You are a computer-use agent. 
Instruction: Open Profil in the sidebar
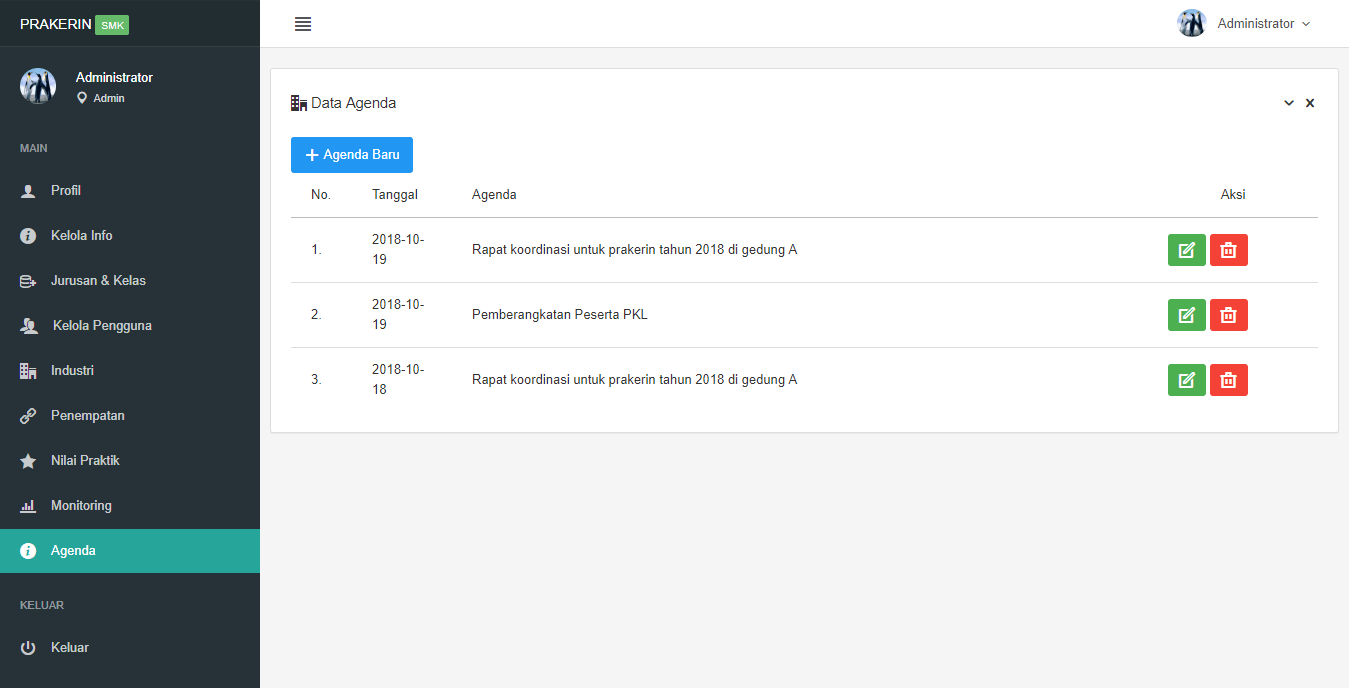point(66,191)
